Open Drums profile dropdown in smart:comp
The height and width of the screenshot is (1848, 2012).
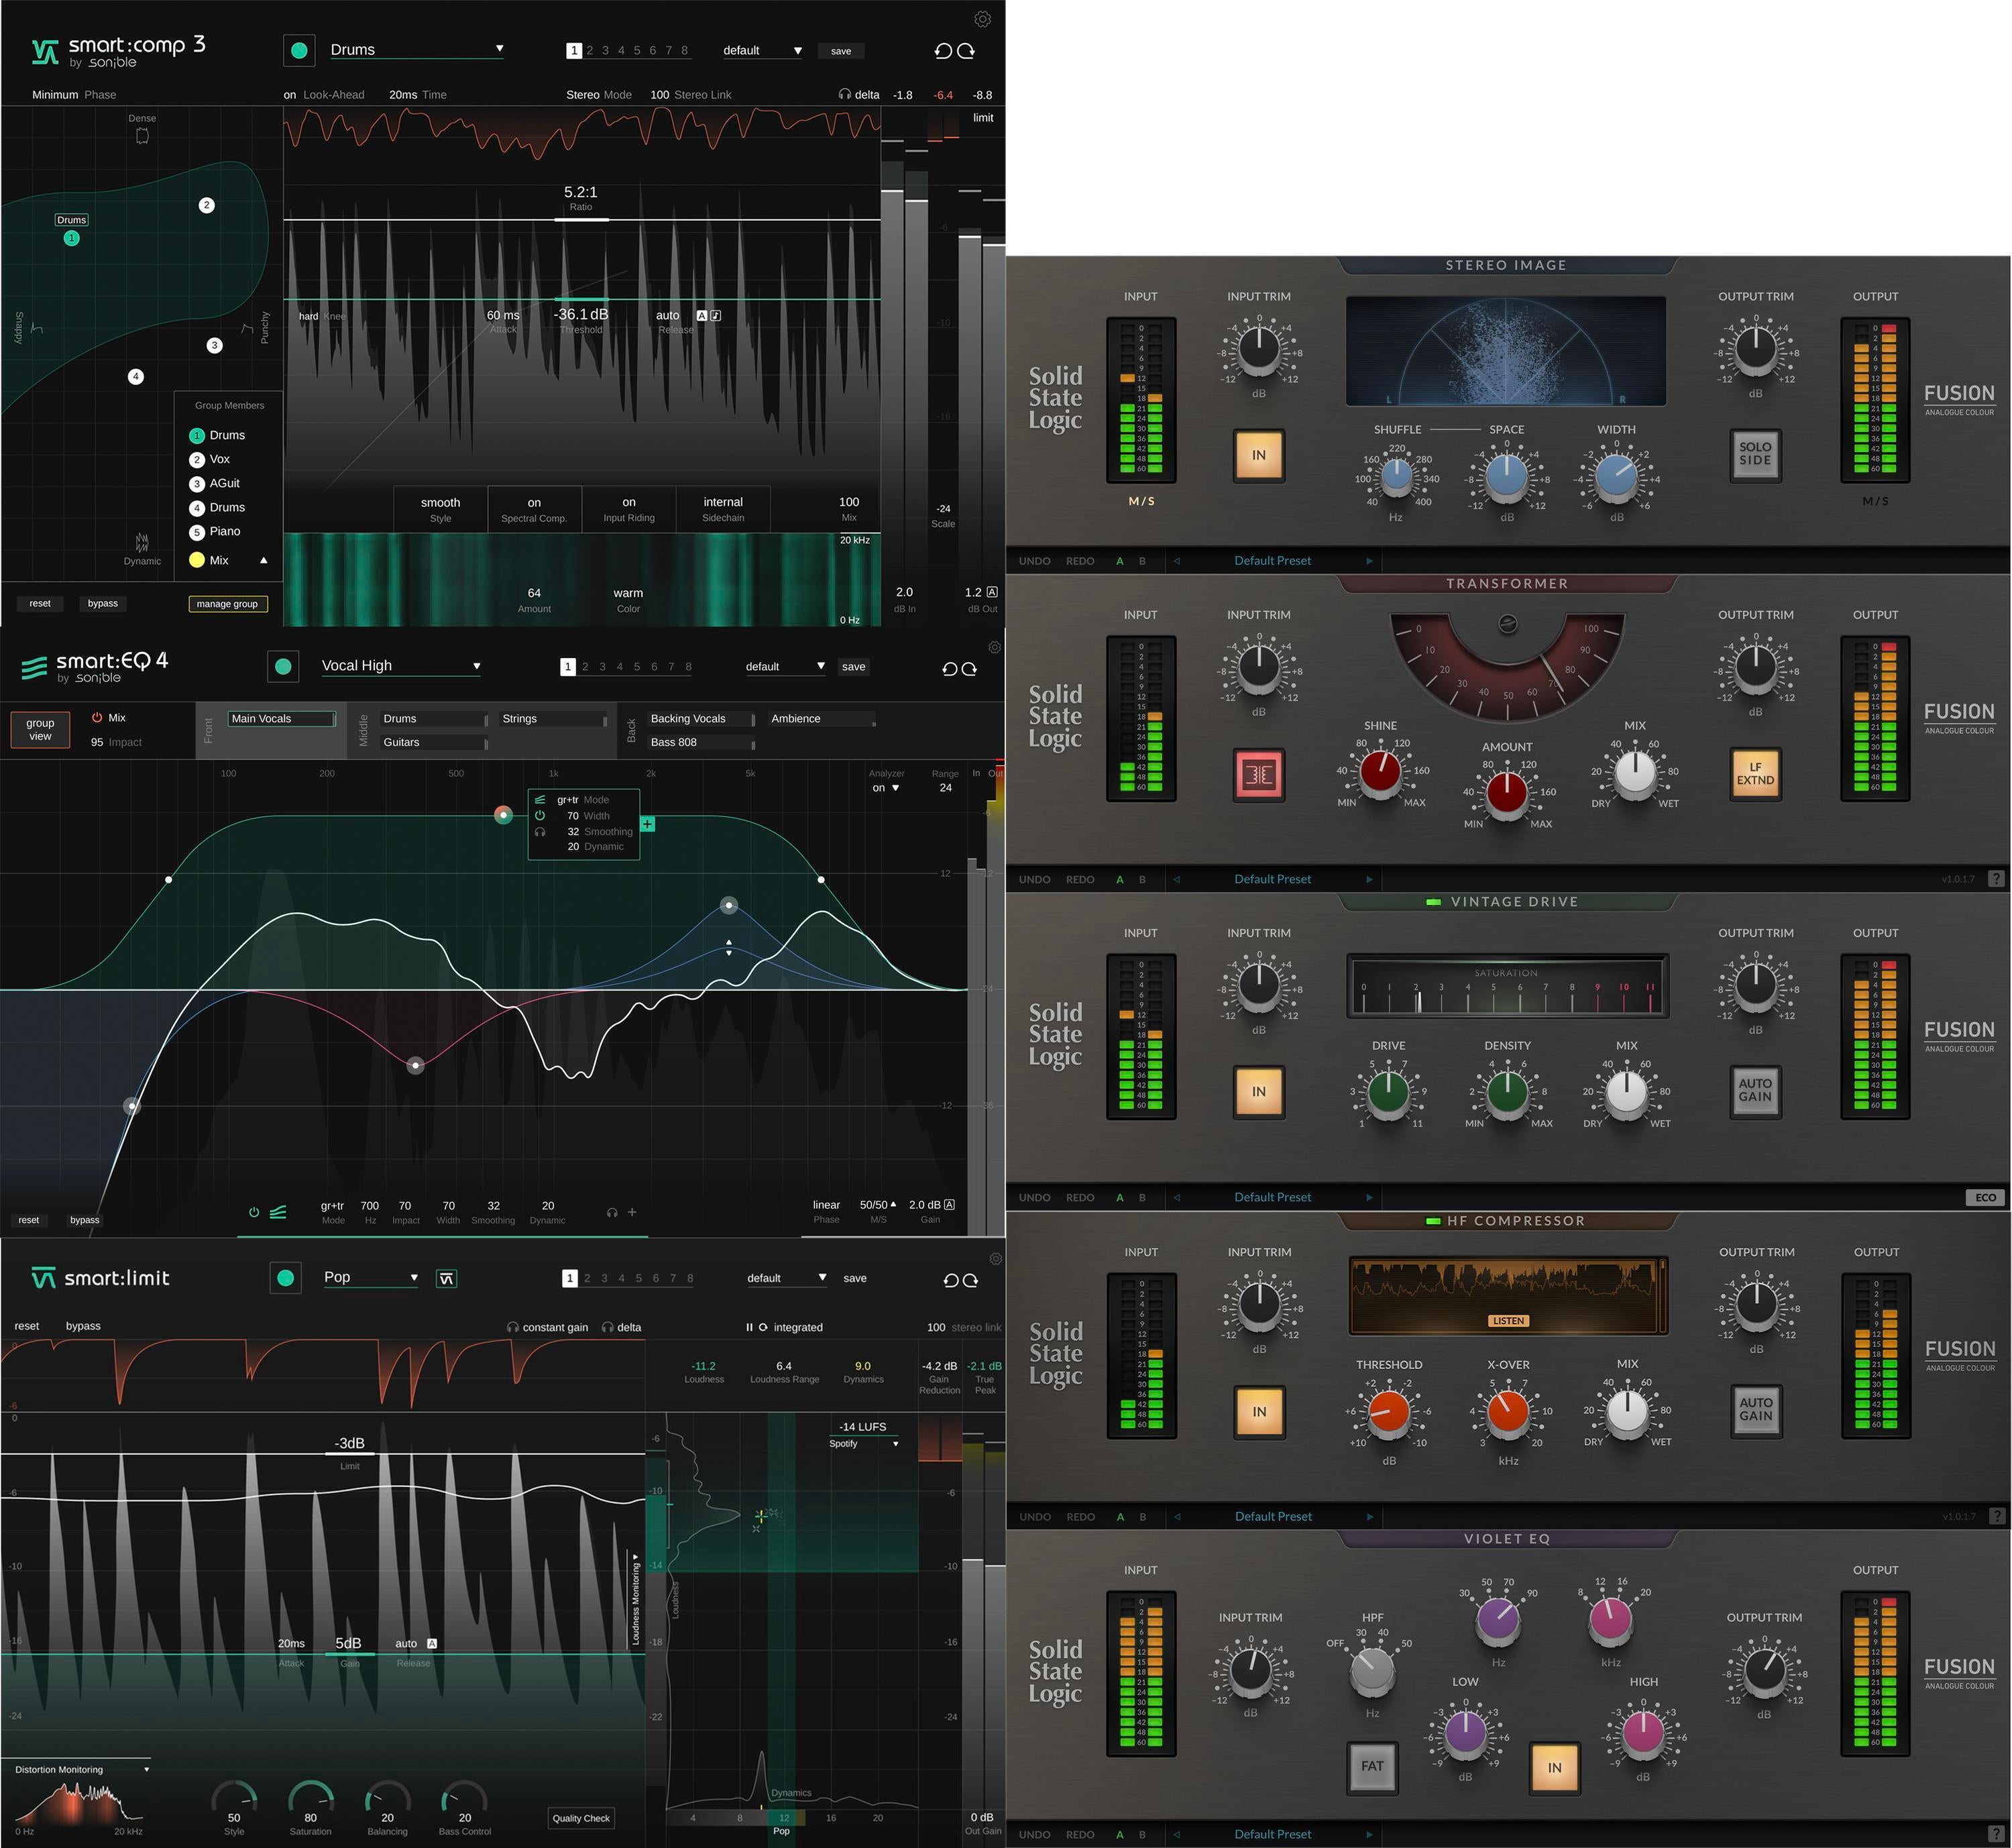click(417, 49)
